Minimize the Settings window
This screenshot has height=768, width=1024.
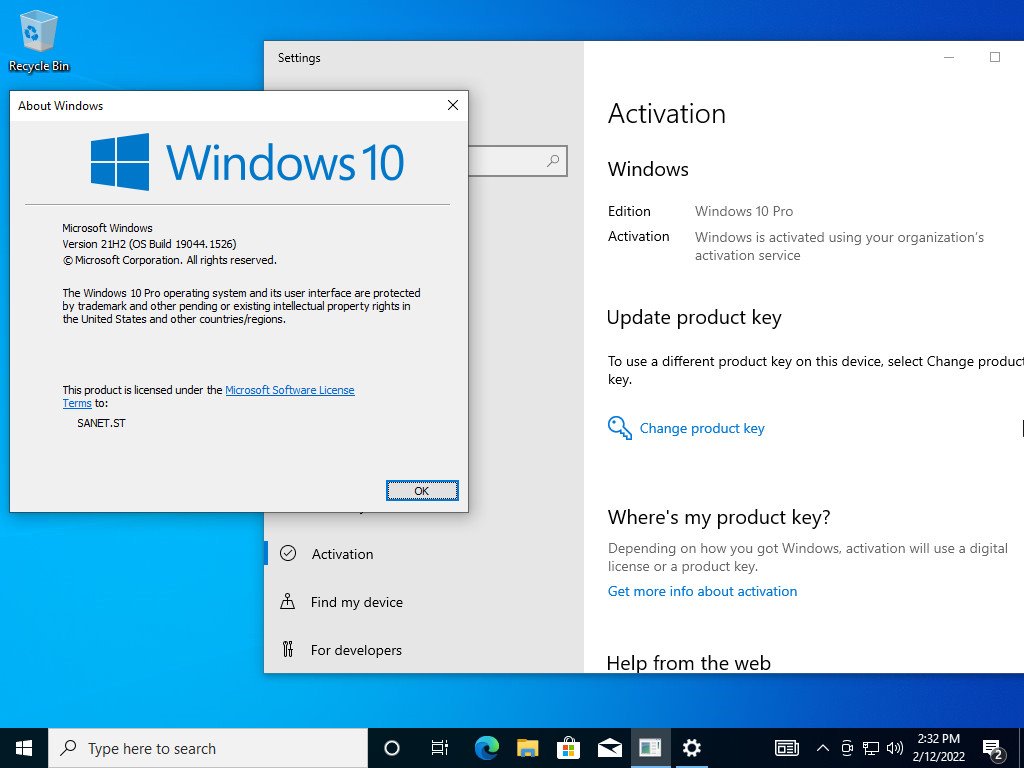(x=949, y=57)
